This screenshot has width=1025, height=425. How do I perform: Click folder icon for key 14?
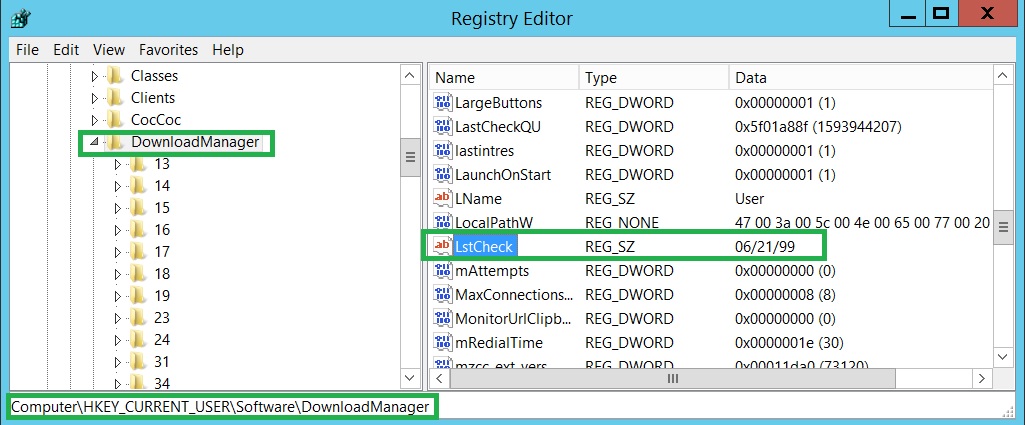coord(138,186)
